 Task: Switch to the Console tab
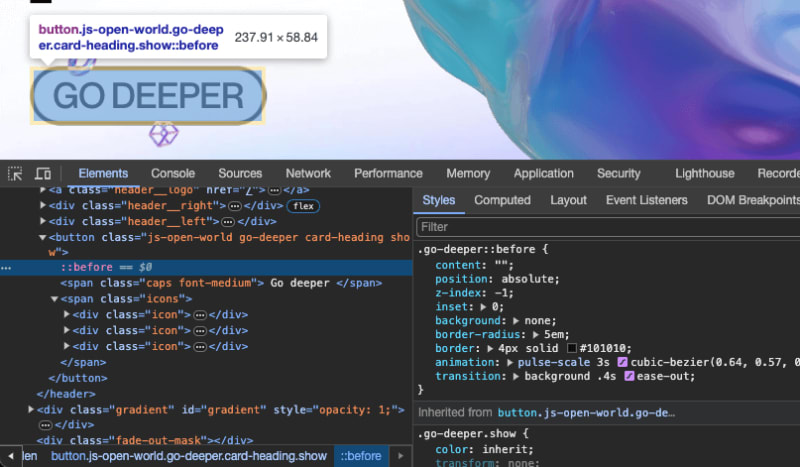click(x=173, y=173)
